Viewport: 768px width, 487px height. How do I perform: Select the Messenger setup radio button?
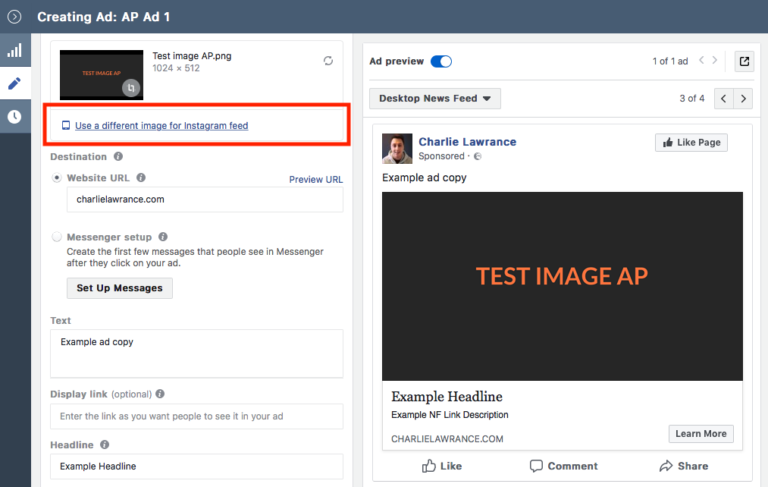pyautogui.click(x=57, y=237)
